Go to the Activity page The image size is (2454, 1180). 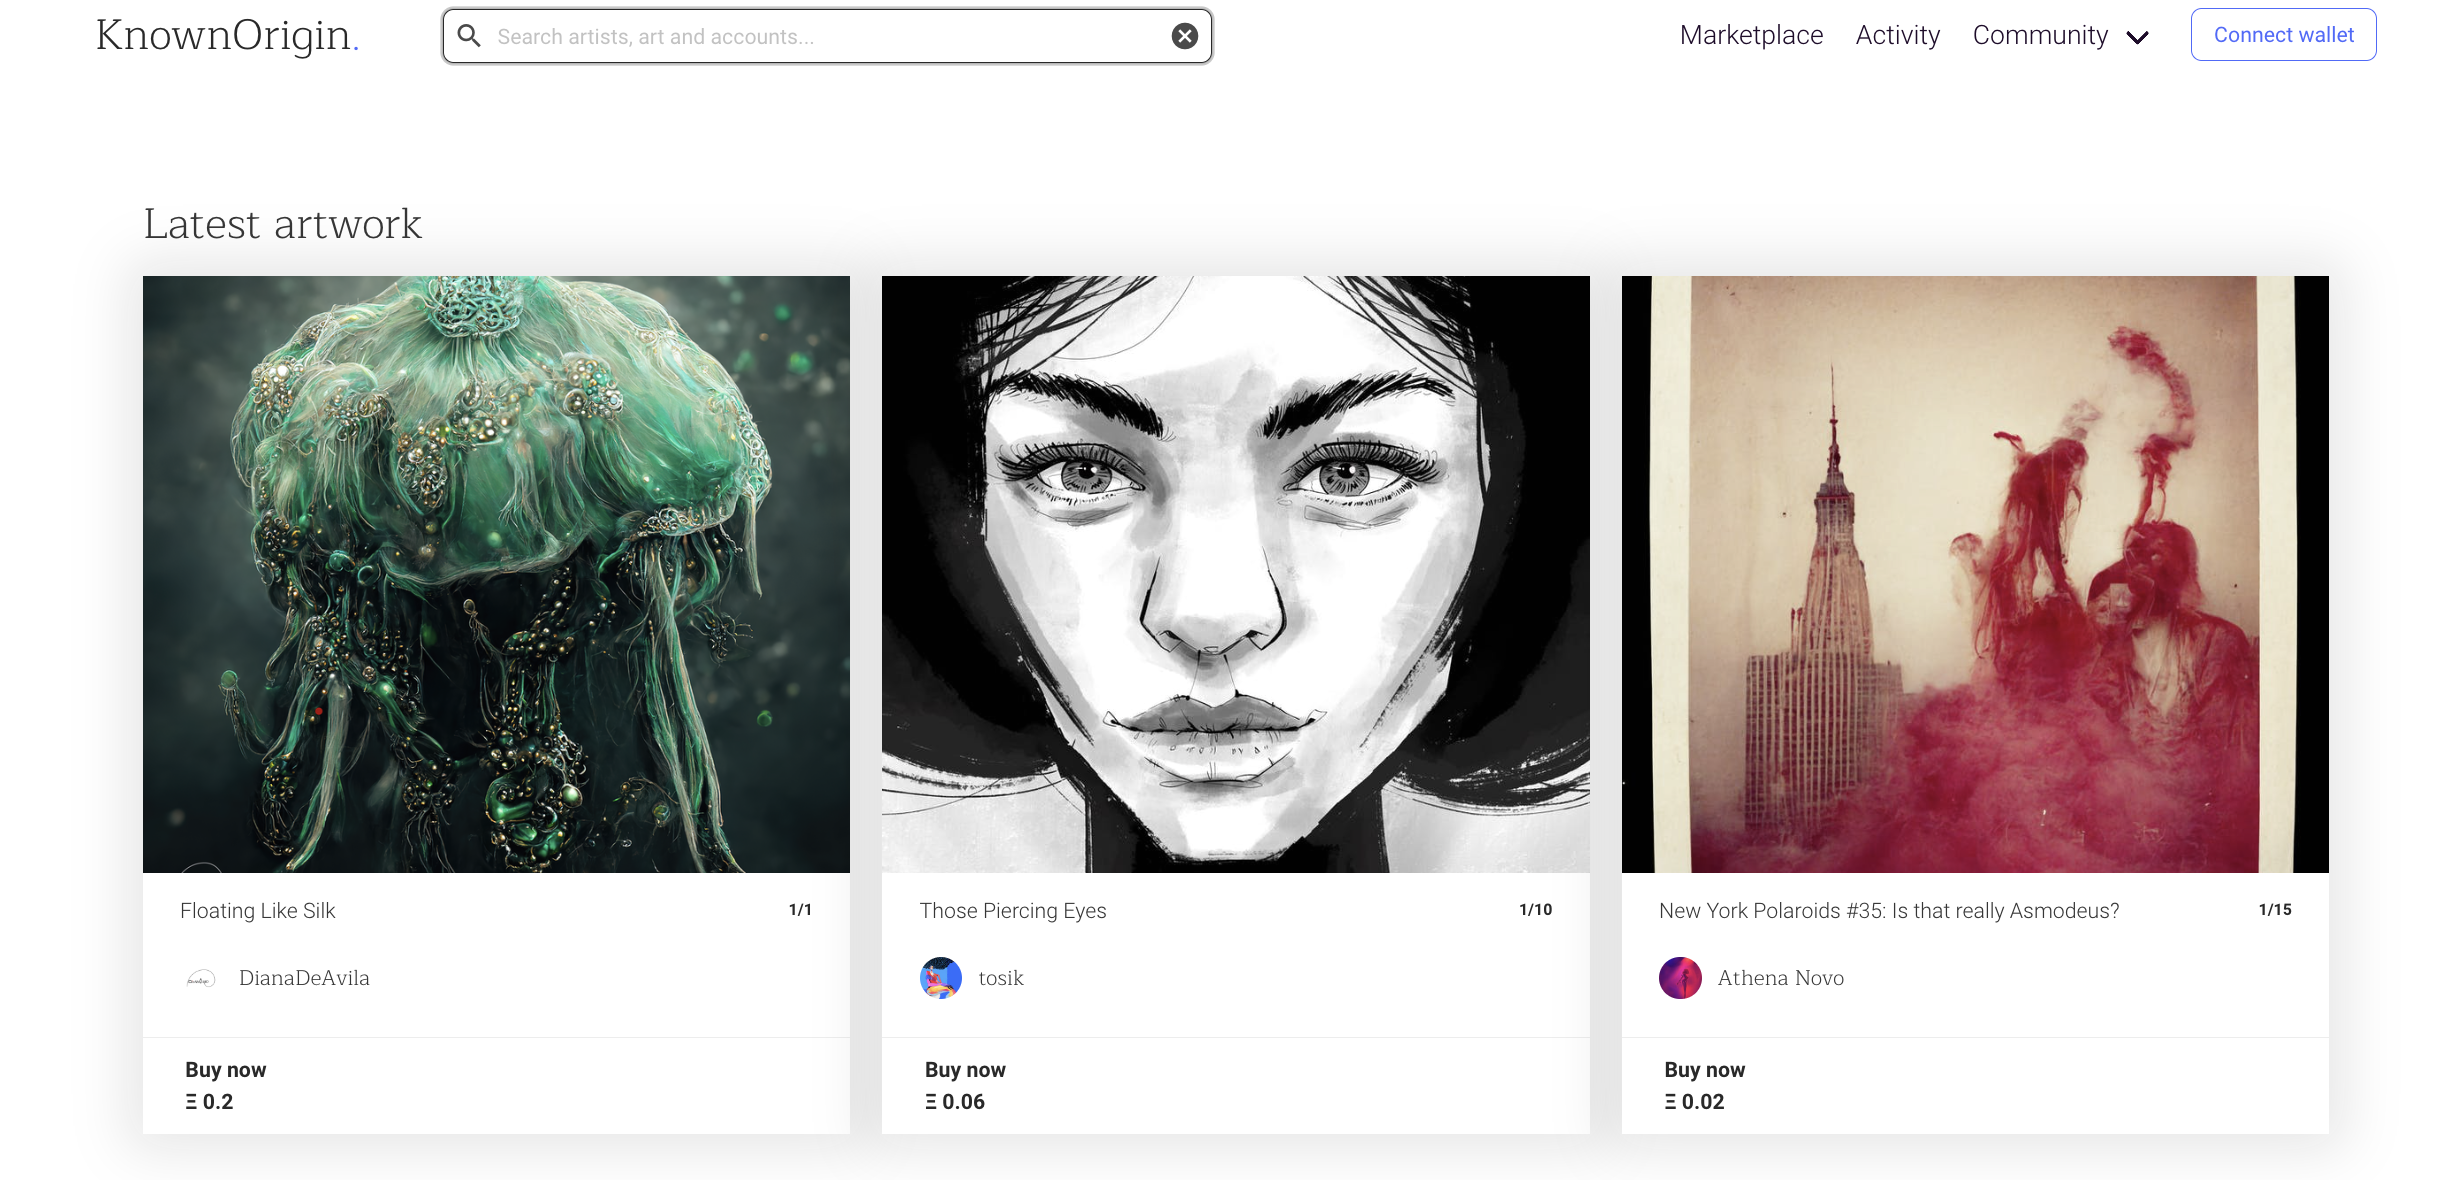[1897, 35]
